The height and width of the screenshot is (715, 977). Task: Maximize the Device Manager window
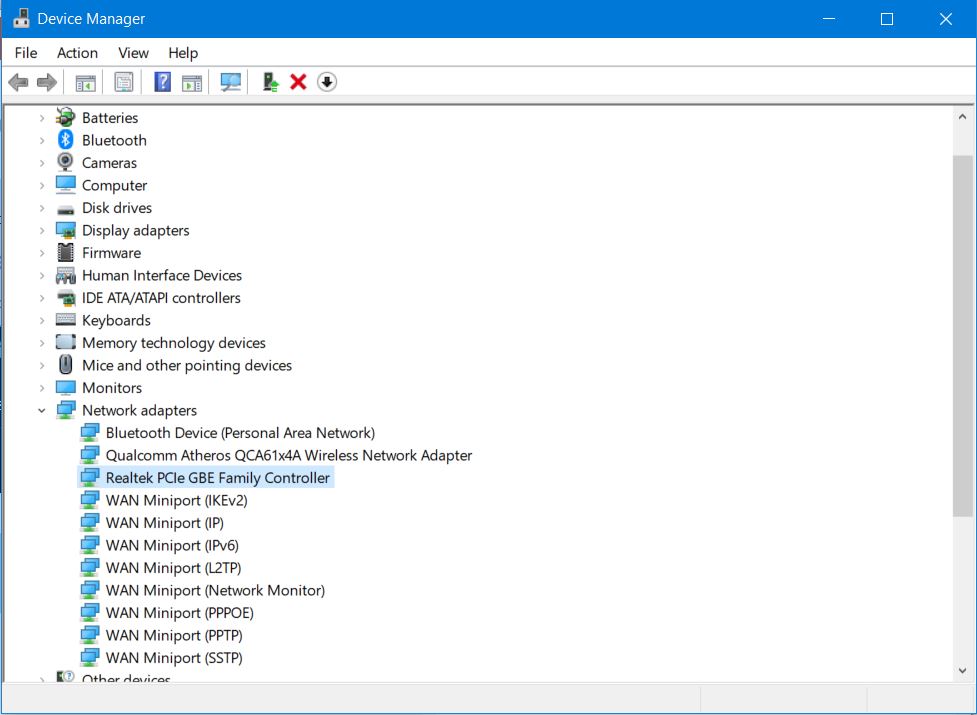click(x=887, y=19)
